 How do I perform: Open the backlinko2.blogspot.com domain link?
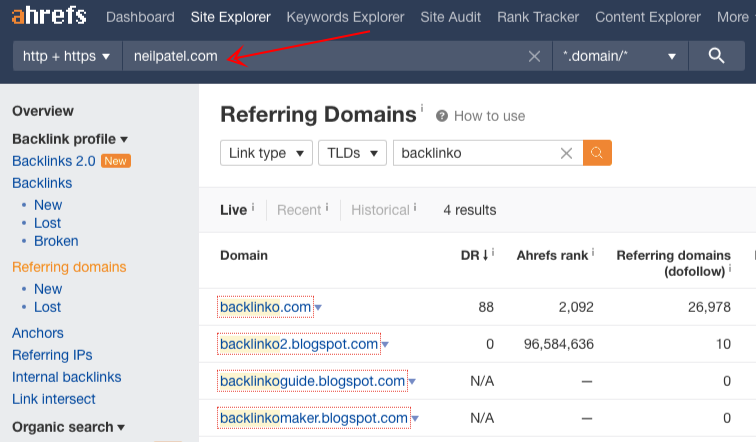point(299,344)
